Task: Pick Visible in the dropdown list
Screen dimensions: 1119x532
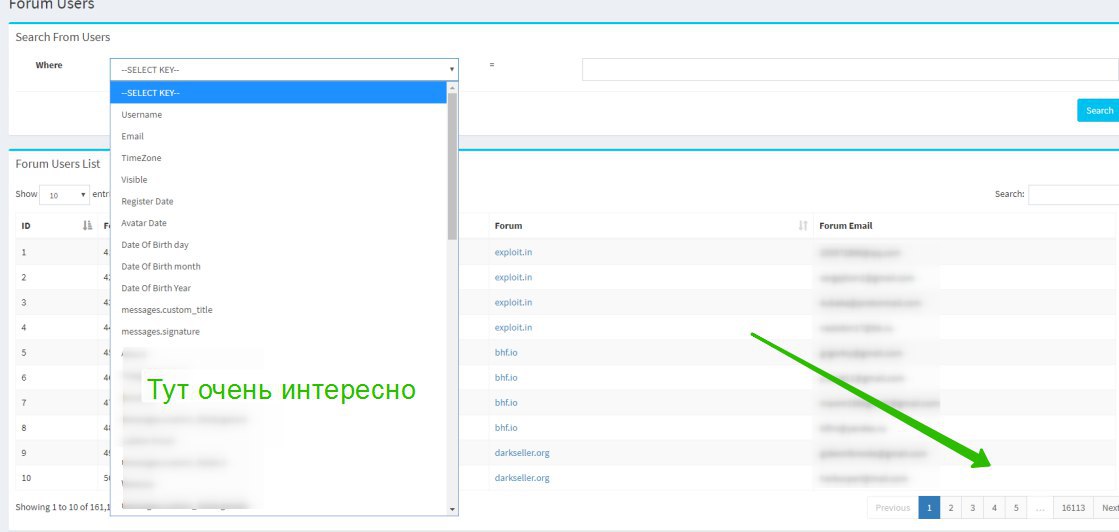Action: click(x=278, y=180)
